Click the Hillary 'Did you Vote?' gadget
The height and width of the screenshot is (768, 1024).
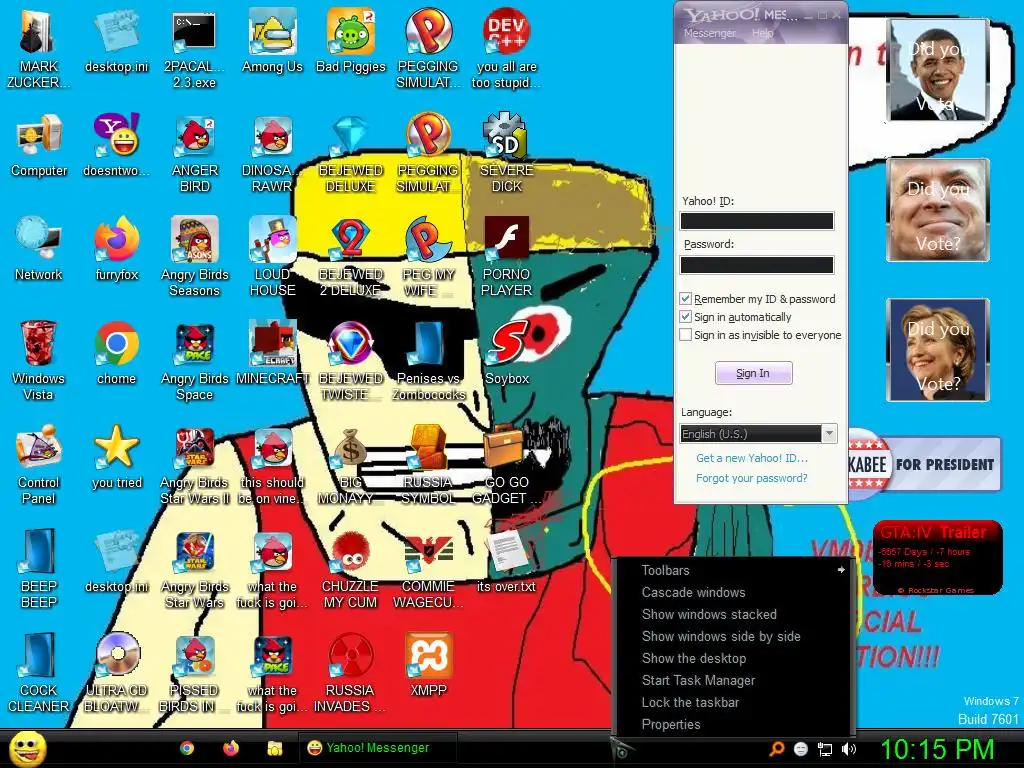tap(938, 350)
